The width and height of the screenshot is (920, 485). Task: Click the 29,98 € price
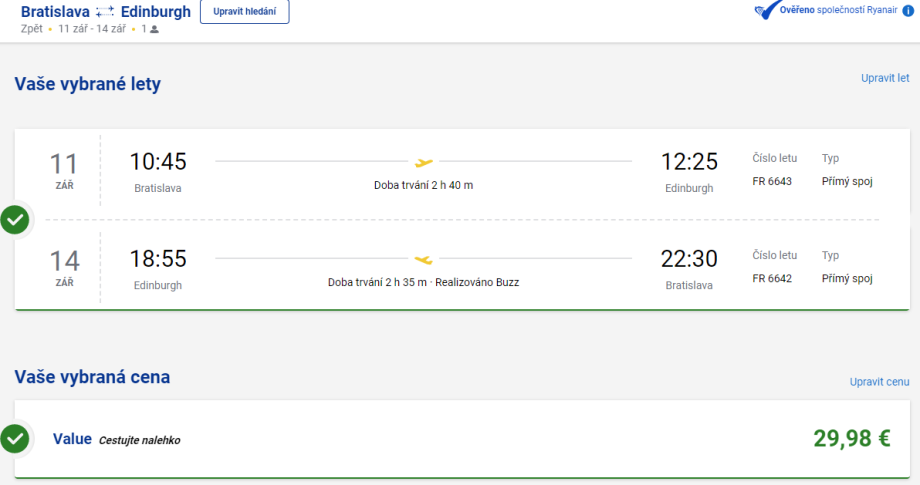[x=851, y=438]
